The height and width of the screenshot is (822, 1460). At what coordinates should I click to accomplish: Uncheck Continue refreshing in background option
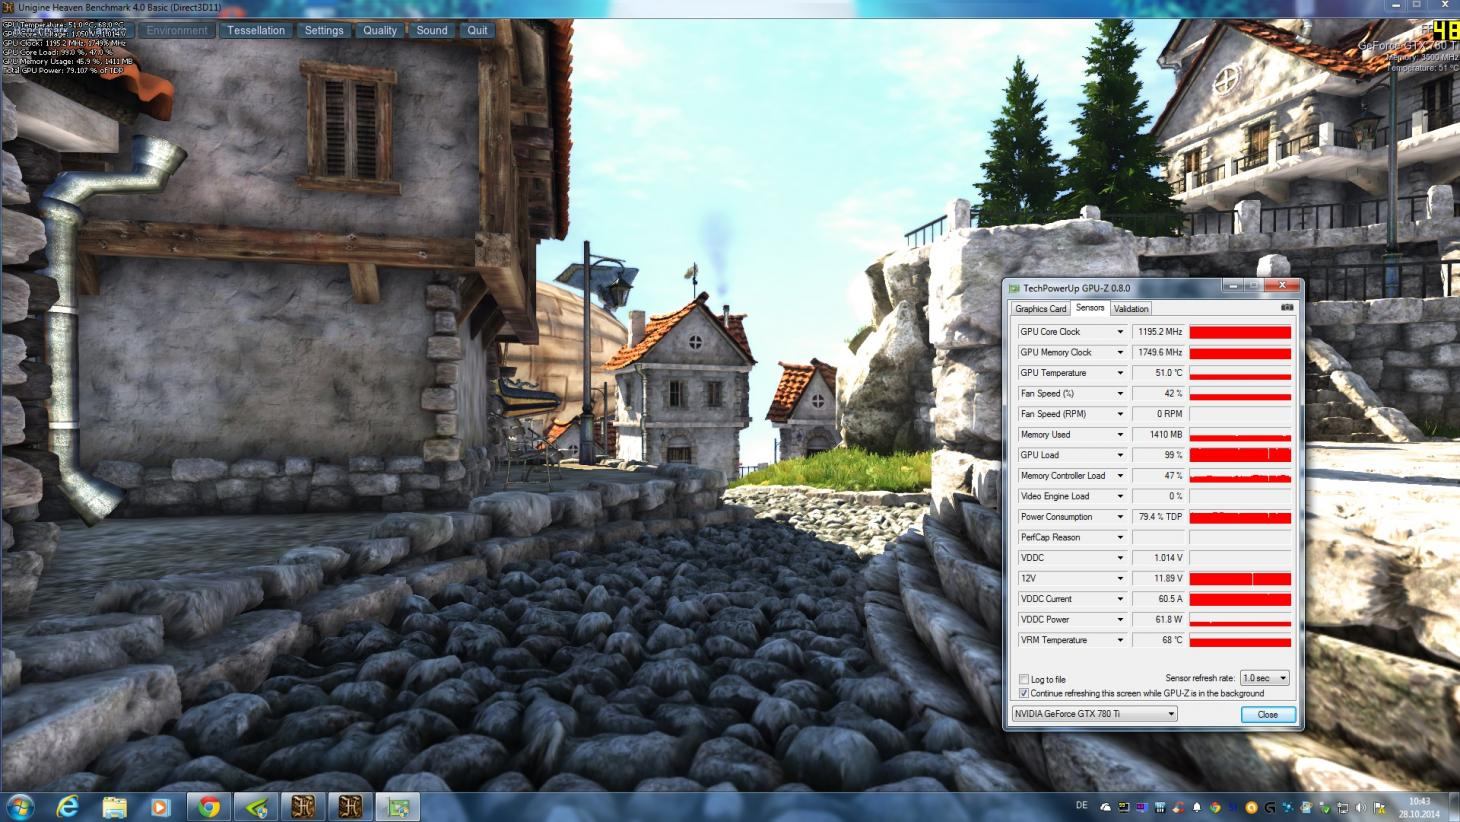(1023, 693)
